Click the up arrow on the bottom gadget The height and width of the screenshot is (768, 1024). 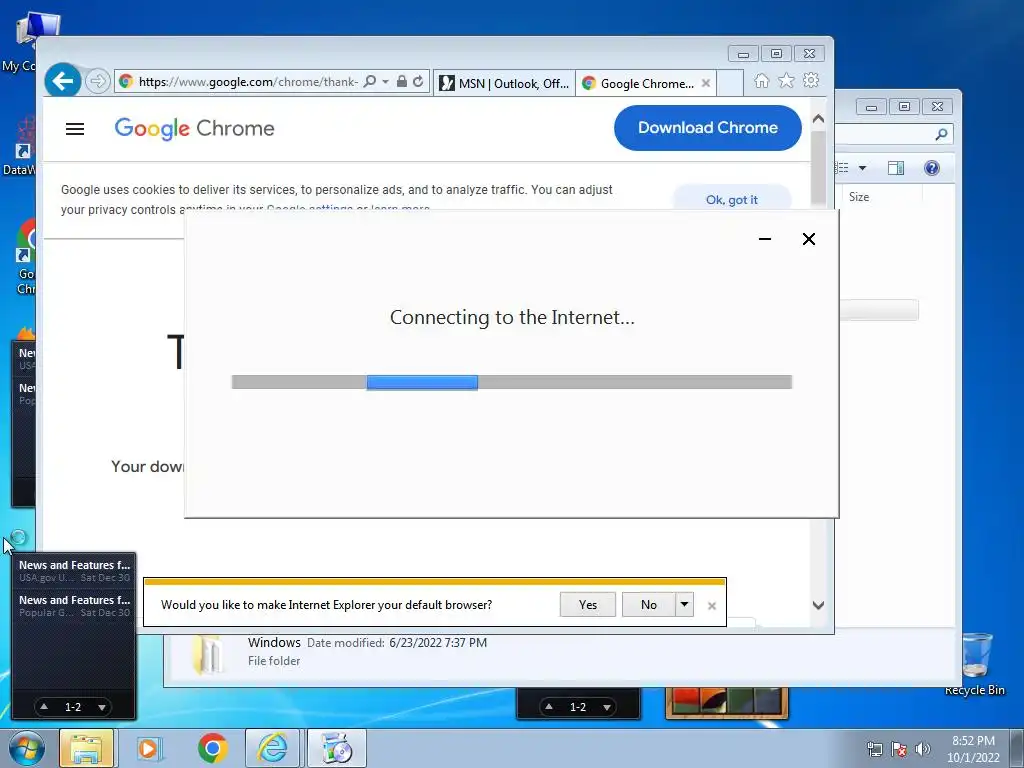(x=549, y=707)
